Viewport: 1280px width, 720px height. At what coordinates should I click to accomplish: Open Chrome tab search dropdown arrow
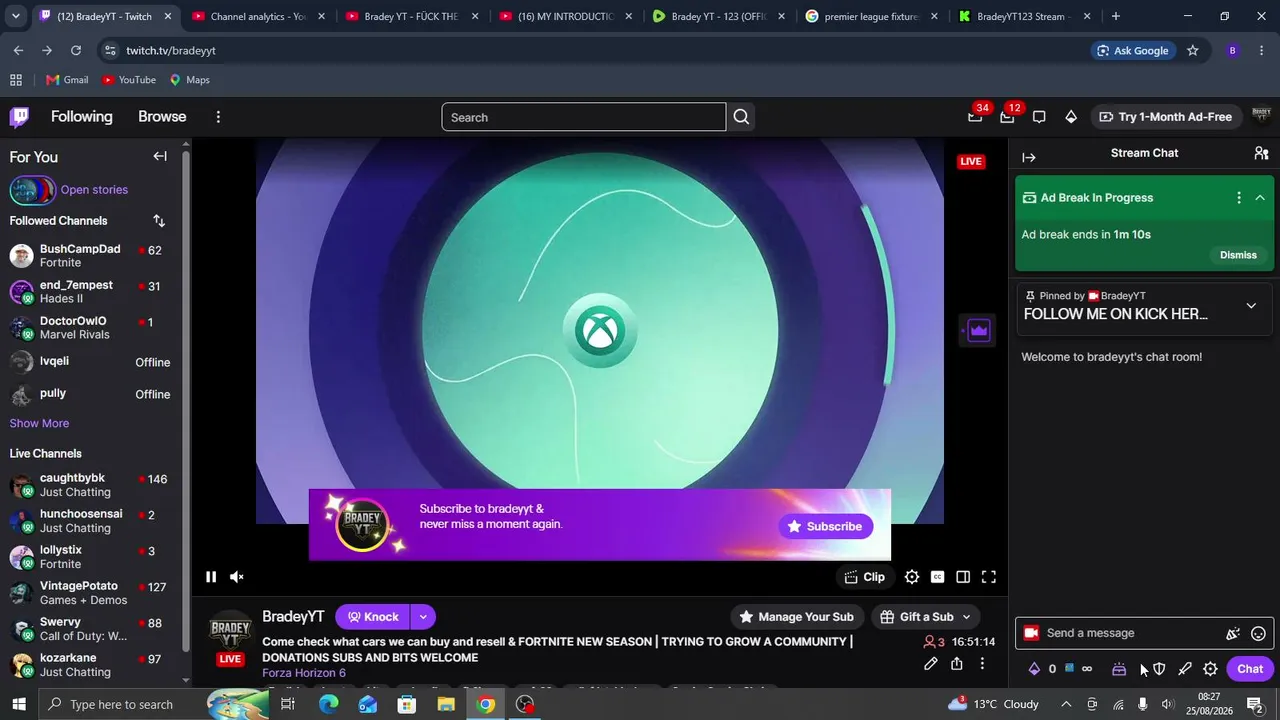tap(15, 16)
